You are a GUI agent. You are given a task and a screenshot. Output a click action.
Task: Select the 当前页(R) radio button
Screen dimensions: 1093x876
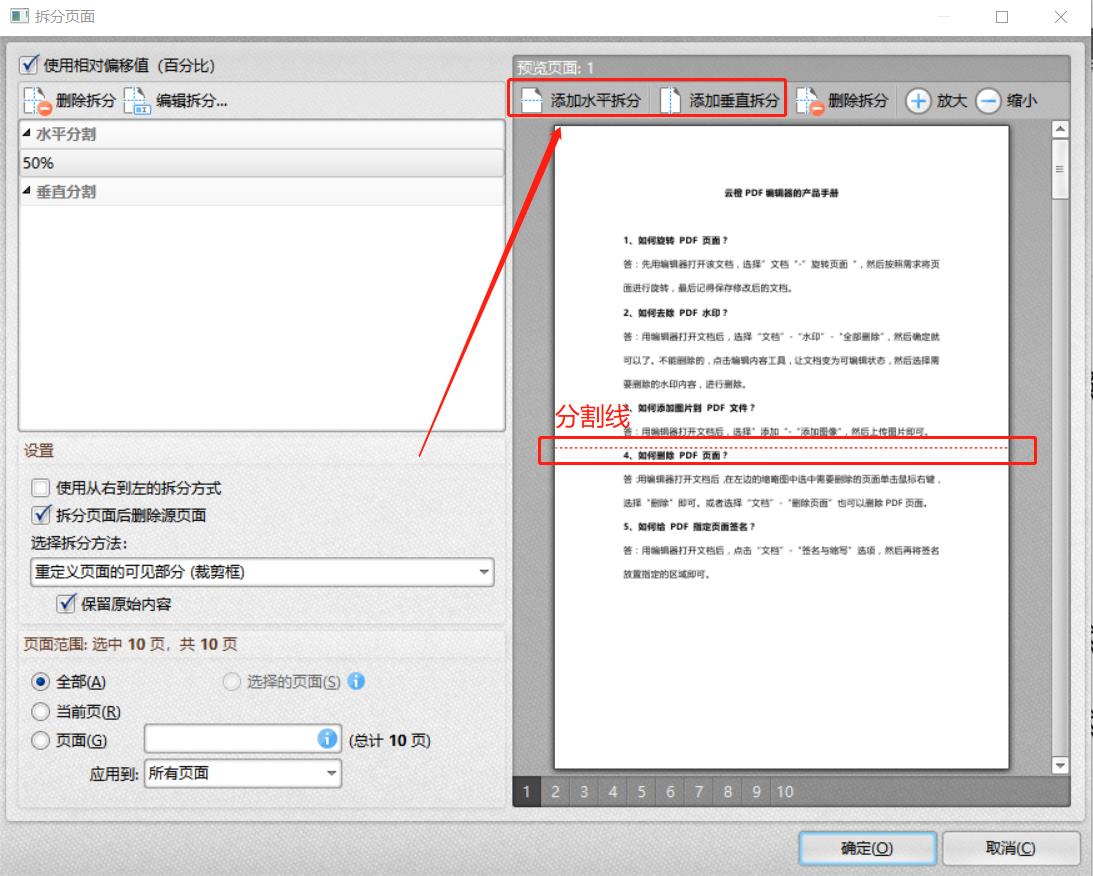[40, 711]
